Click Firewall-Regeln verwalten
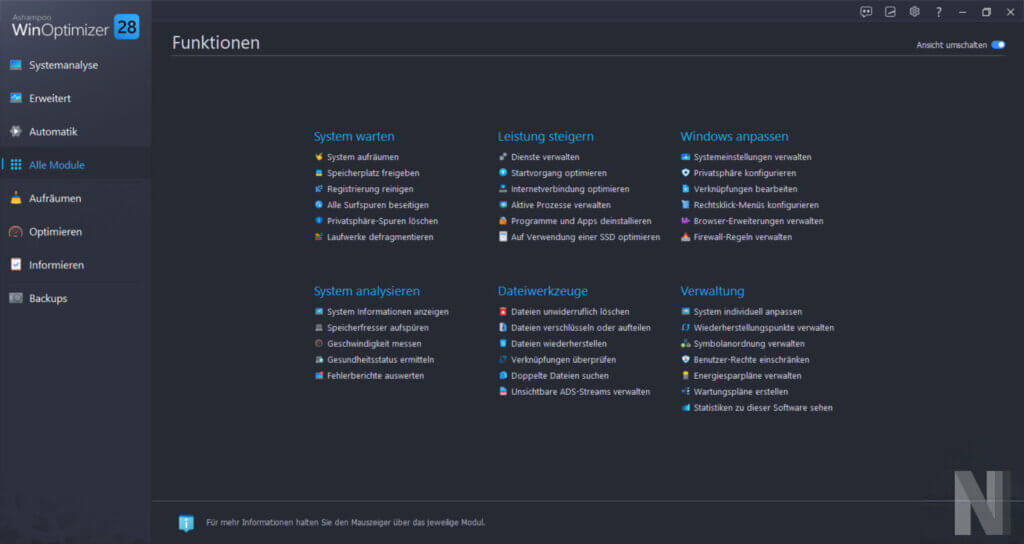 [742, 237]
